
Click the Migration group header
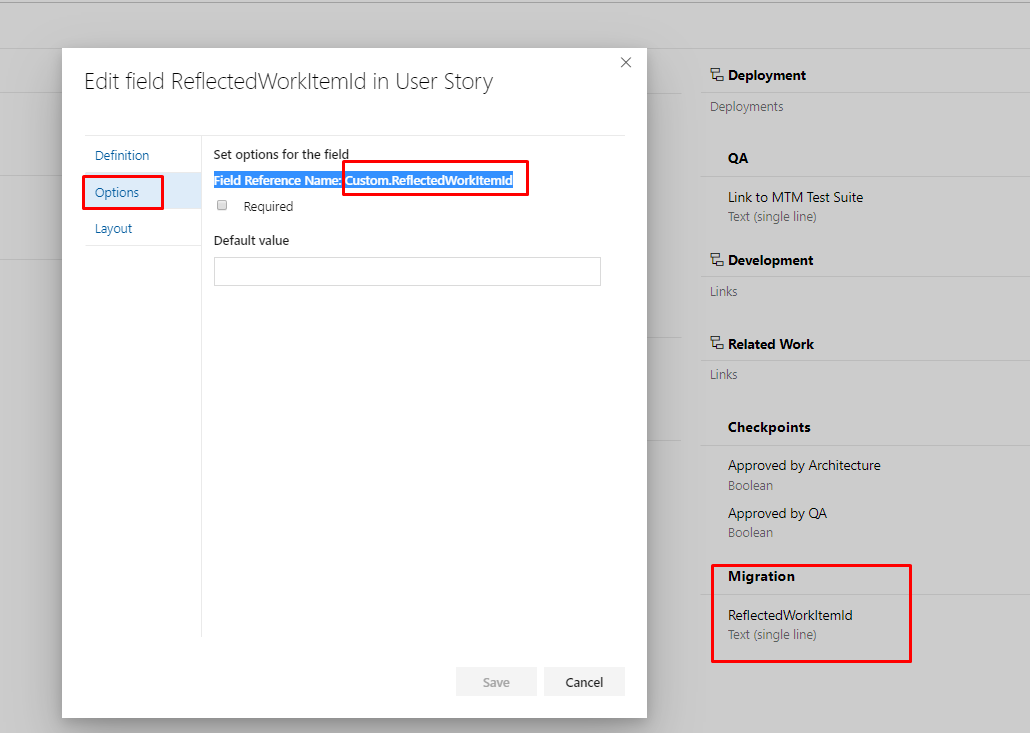(x=762, y=576)
